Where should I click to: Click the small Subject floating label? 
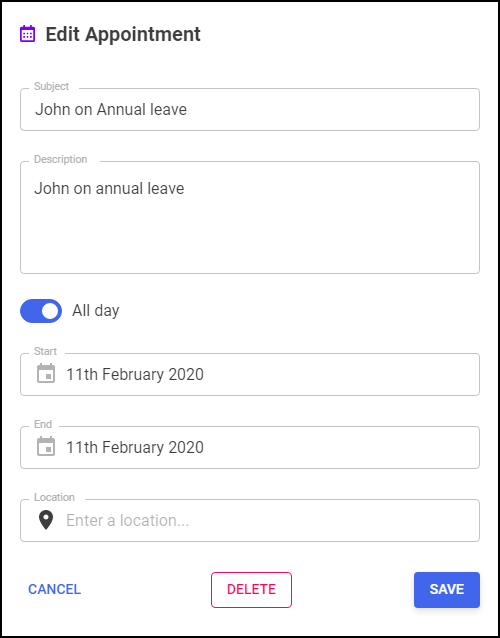(51, 86)
